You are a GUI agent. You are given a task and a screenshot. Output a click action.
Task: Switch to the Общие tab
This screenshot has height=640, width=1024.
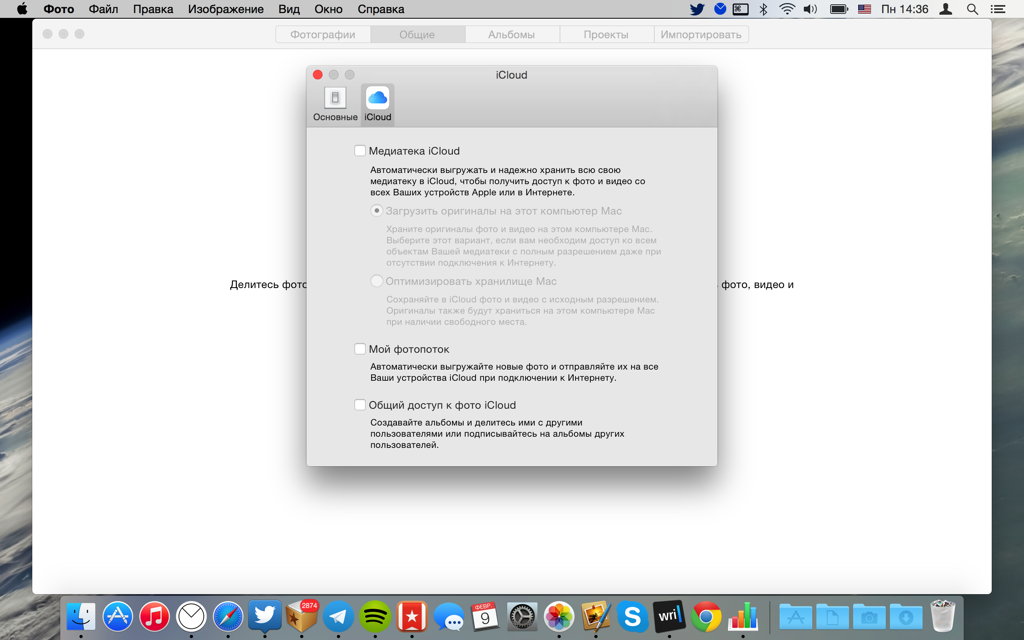(417, 35)
